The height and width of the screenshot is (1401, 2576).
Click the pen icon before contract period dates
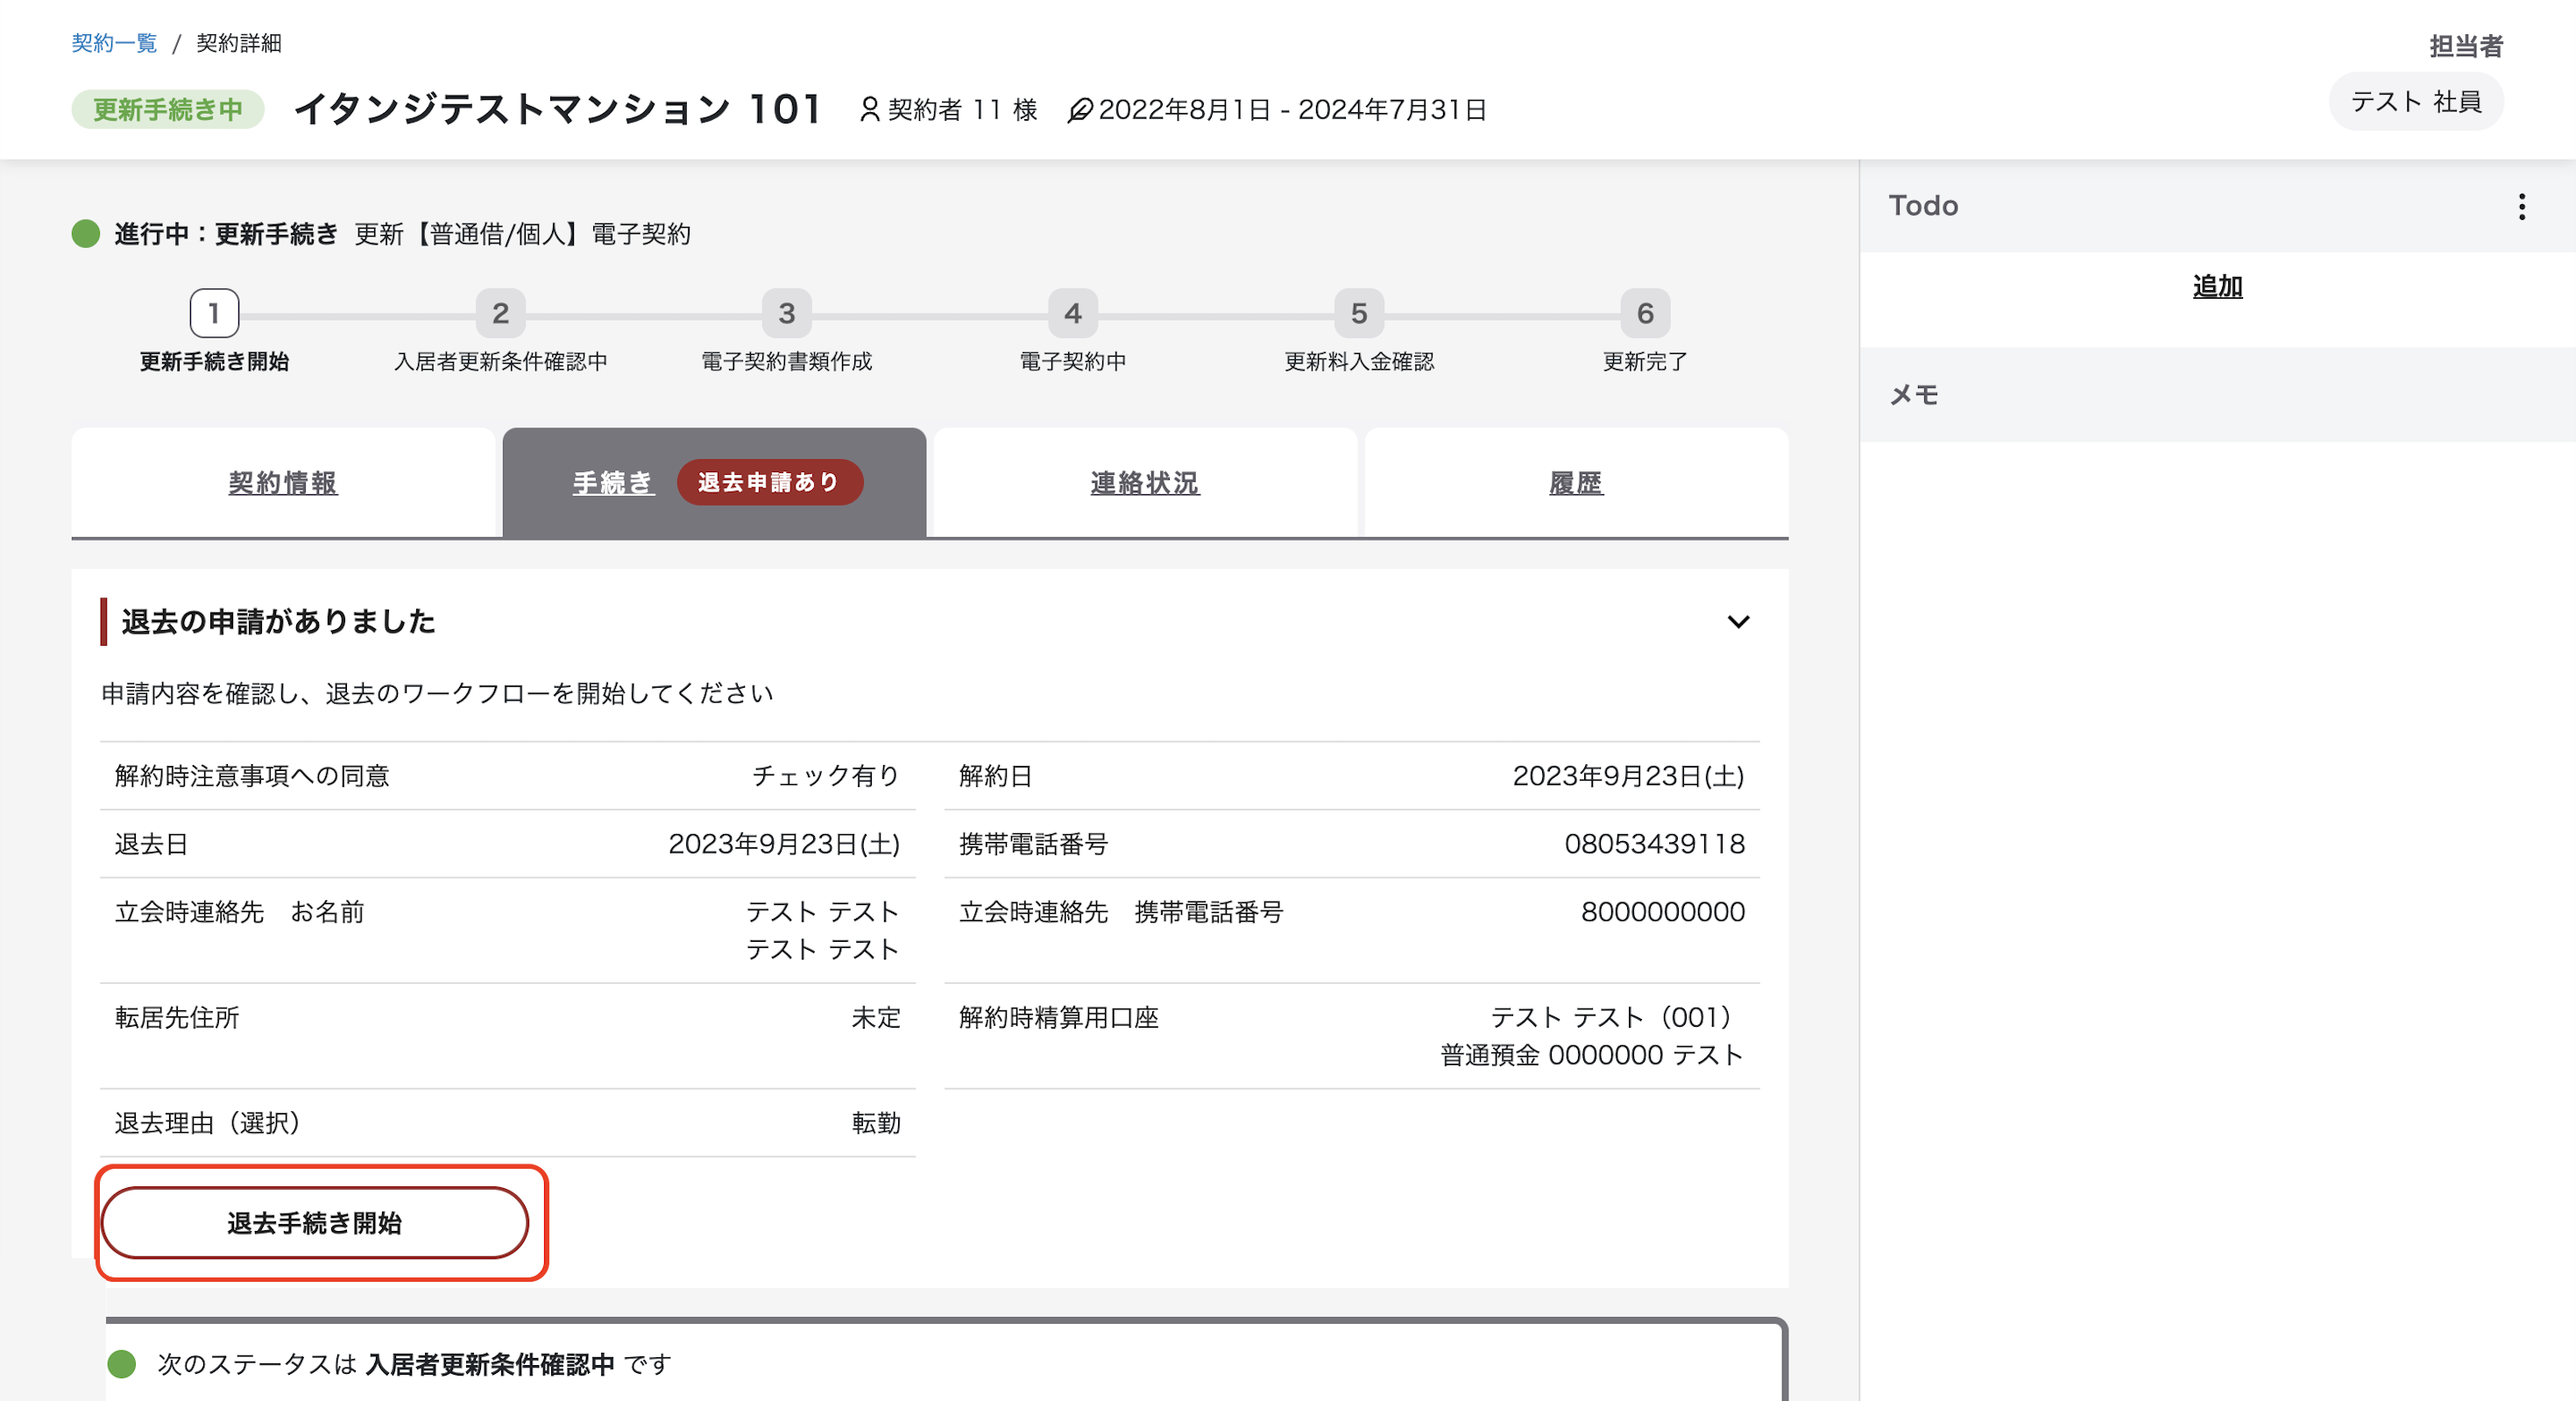1079,110
